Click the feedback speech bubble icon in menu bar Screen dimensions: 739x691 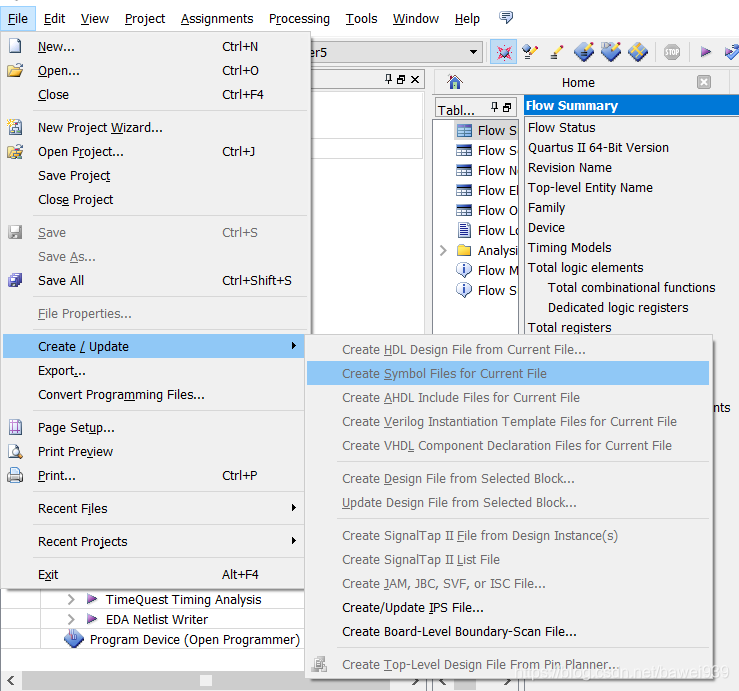pyautogui.click(x=506, y=18)
